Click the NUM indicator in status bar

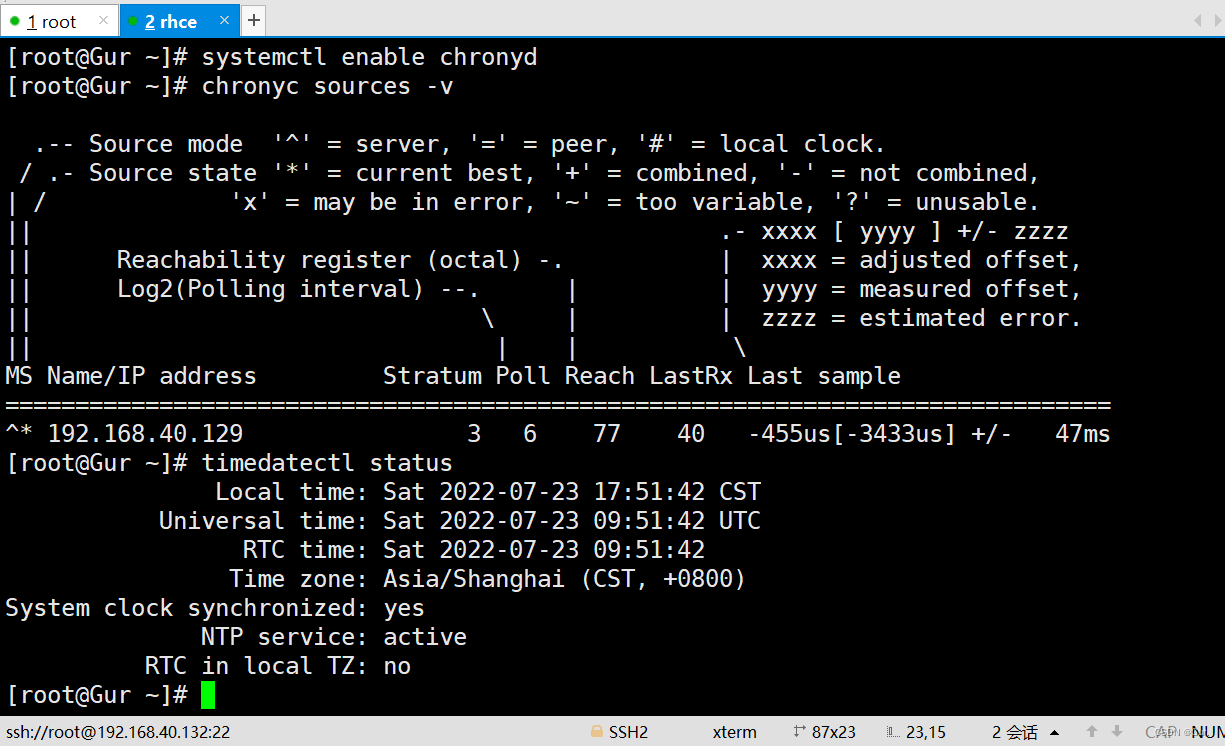coord(1207,732)
